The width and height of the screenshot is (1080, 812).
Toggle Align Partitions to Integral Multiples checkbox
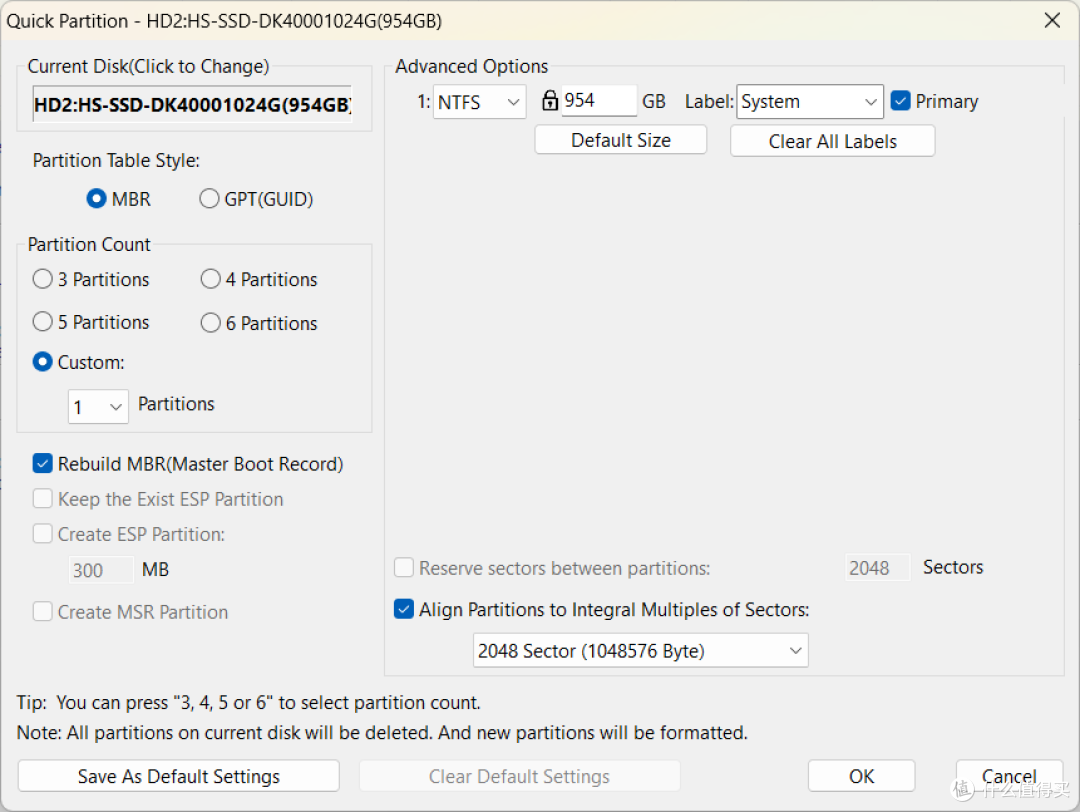(x=404, y=609)
